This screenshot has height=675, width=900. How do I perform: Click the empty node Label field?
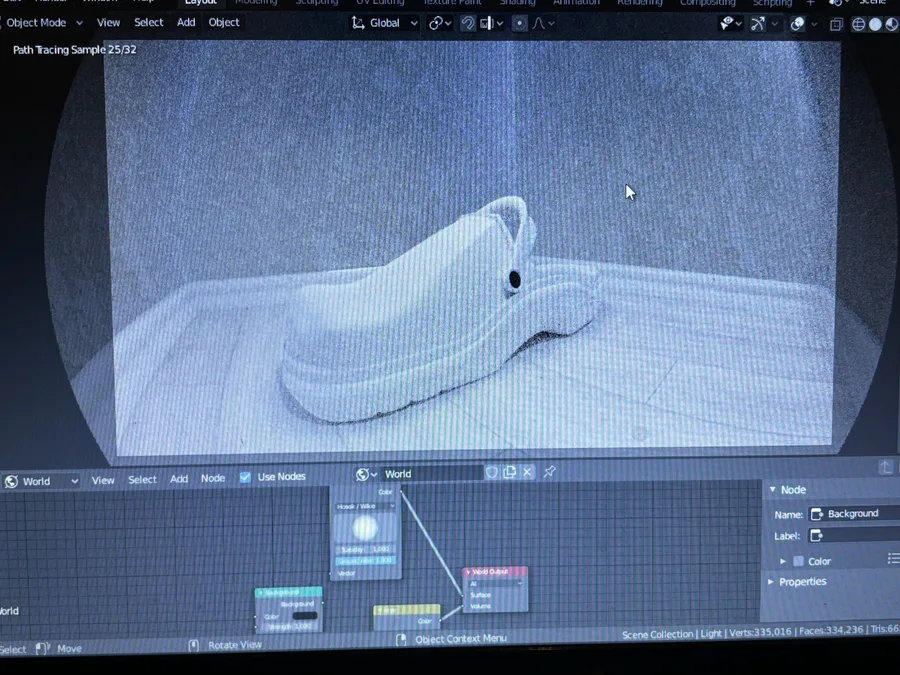coord(854,536)
